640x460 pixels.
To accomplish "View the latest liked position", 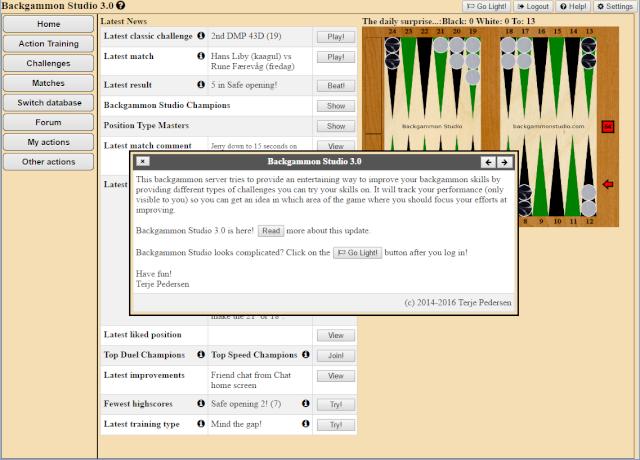I will point(336,336).
